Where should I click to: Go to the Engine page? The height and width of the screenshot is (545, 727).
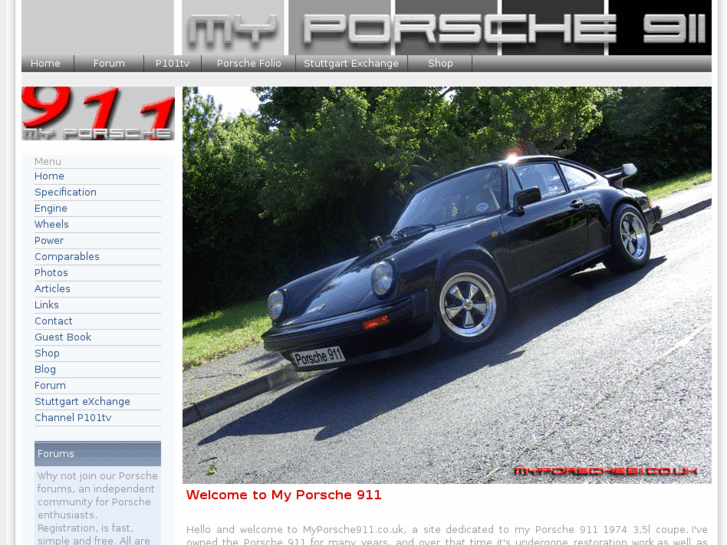[51, 209]
